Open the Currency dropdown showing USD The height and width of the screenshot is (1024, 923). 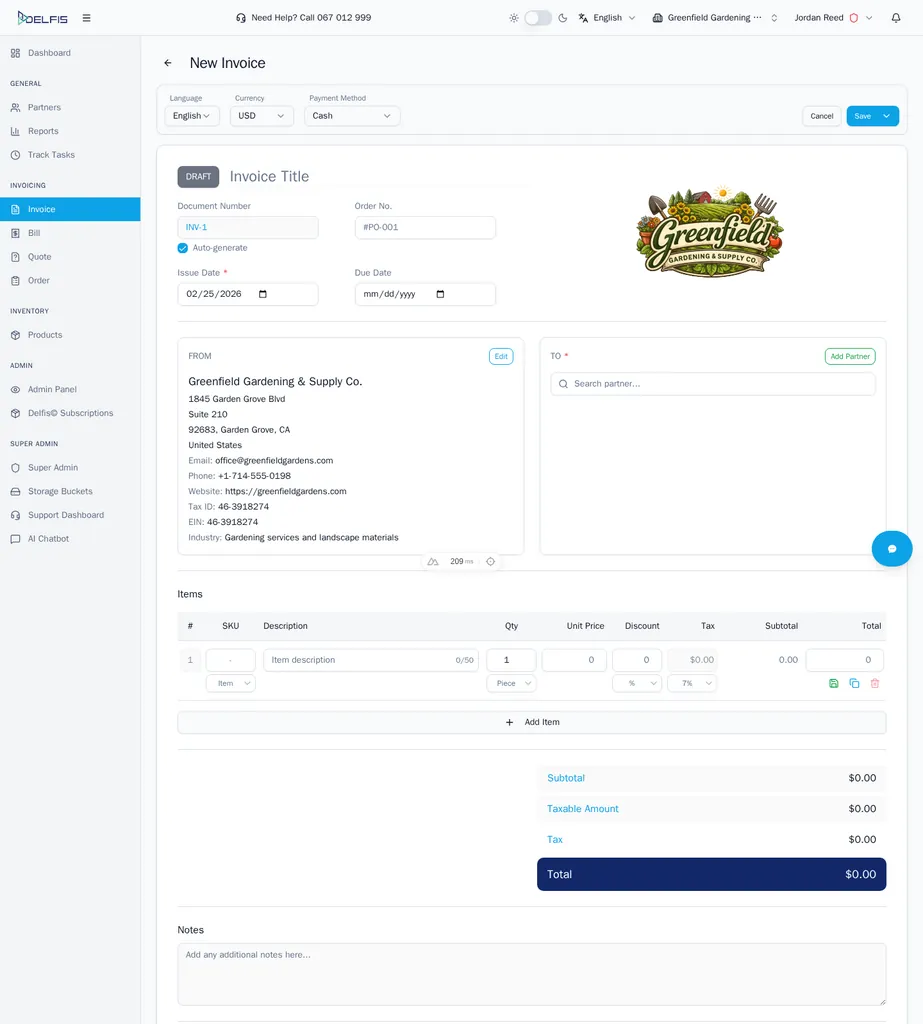pyautogui.click(x=260, y=115)
